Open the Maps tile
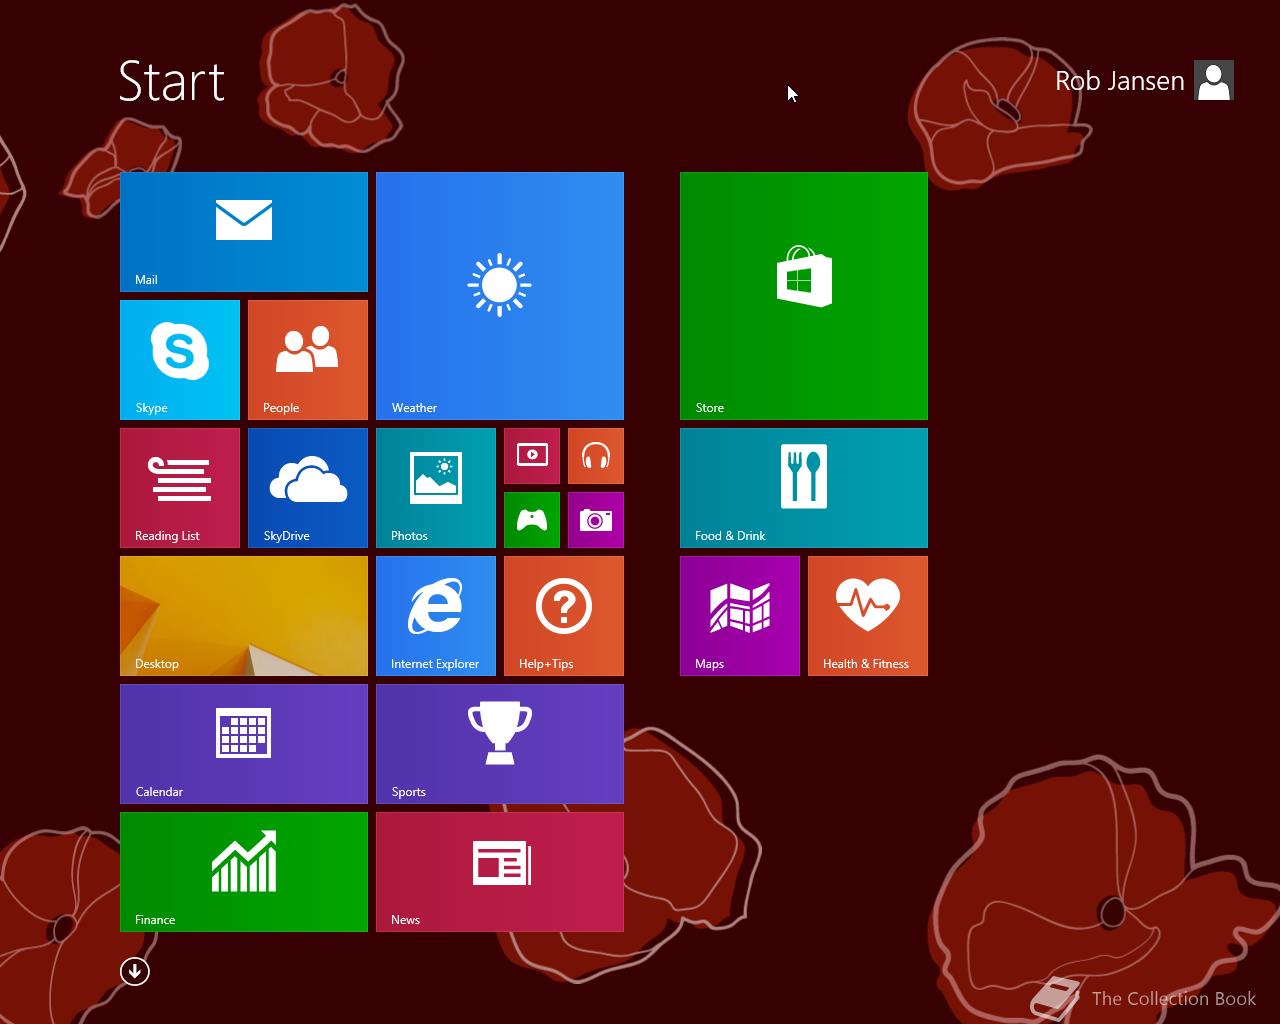Screen dimensions: 1280x1024 coord(740,616)
